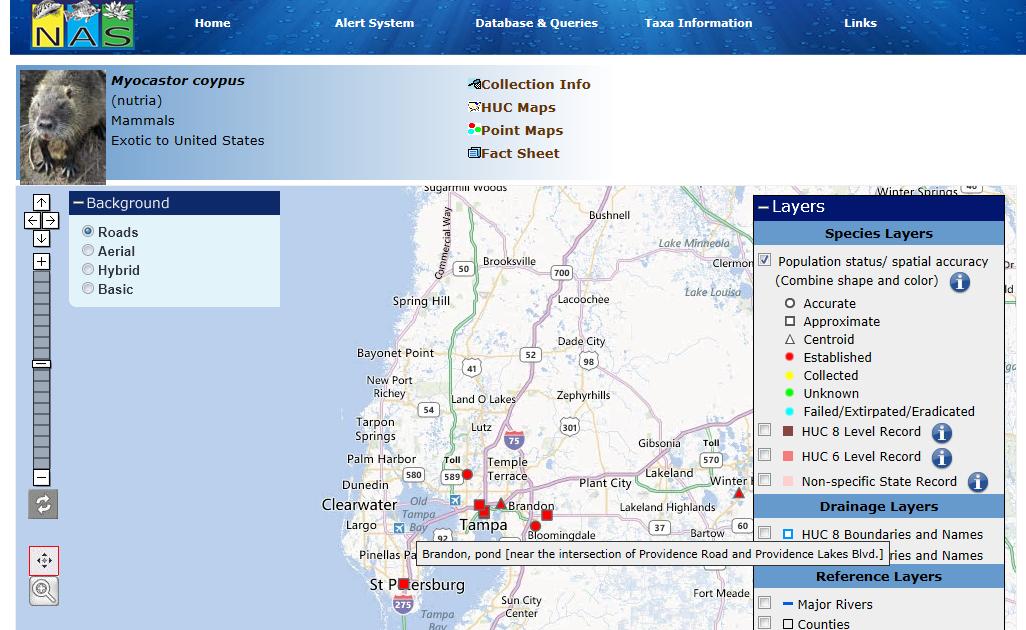1026x630 pixels.
Task: Click the zoom level slider handle
Action: click(x=41, y=364)
